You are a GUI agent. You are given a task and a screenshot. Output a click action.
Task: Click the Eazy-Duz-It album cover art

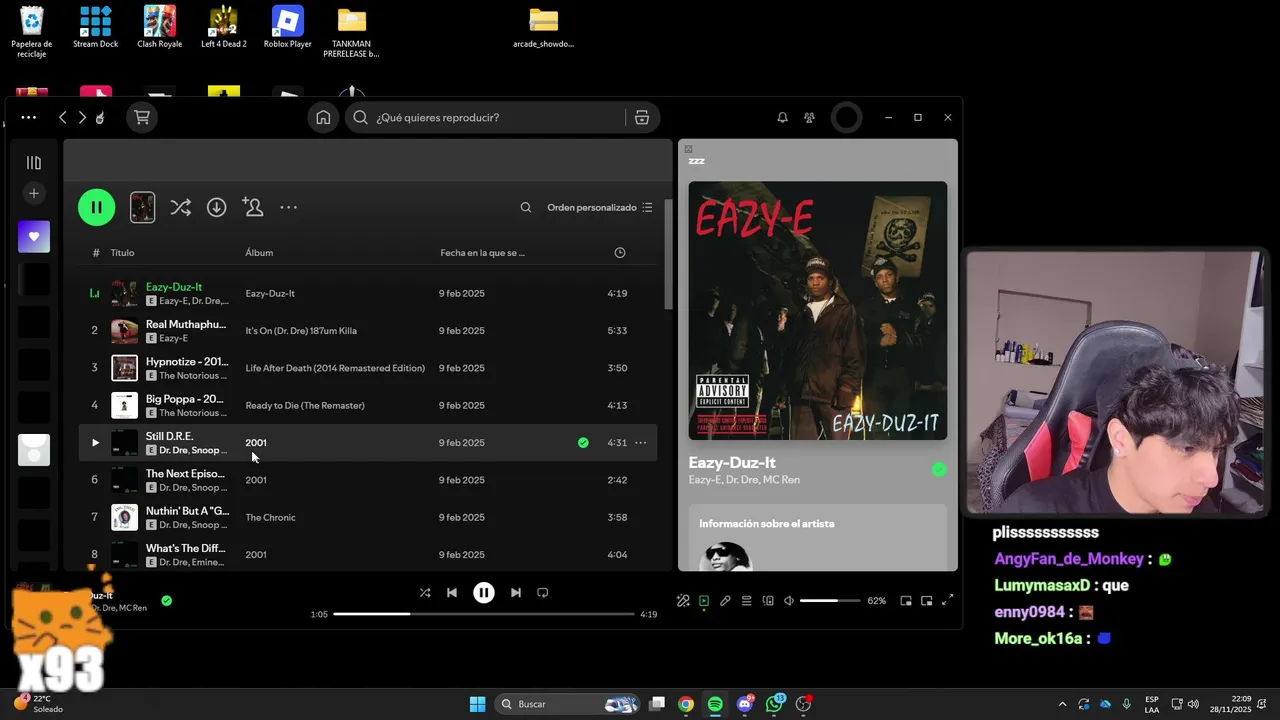[817, 310]
